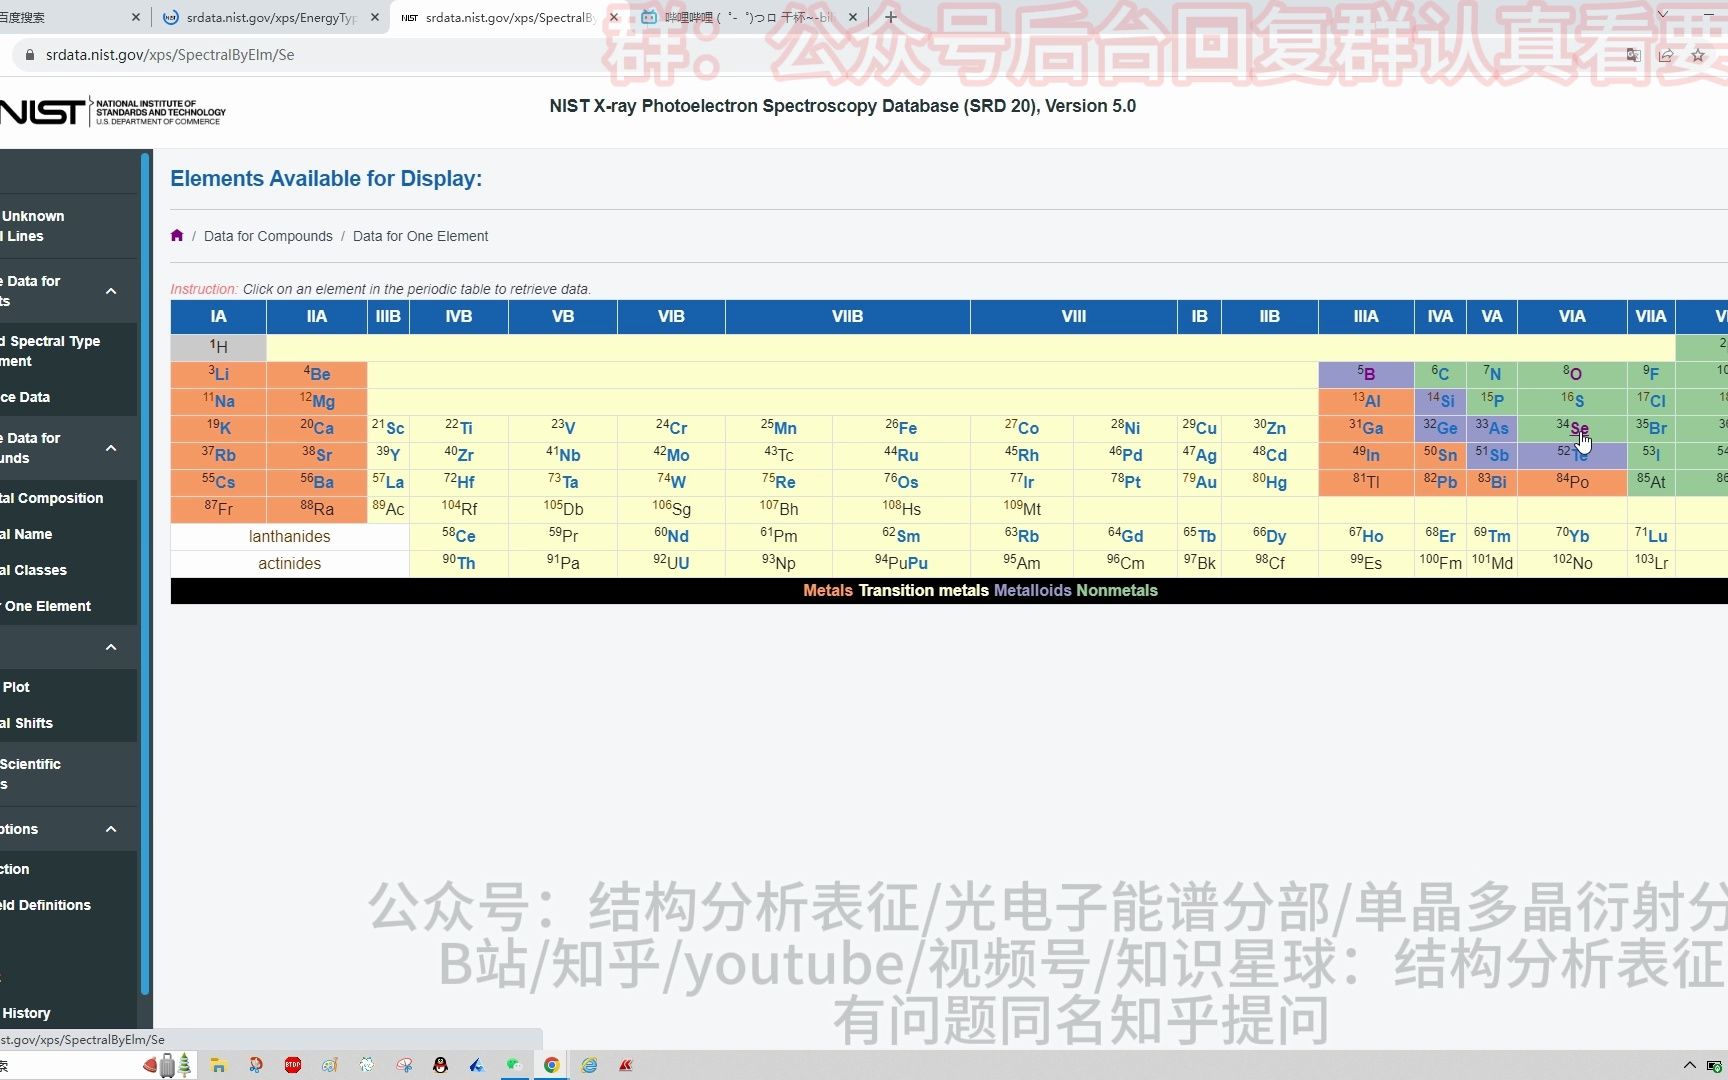Close the bilibili tab
Screen dimensions: 1728x1080
pos(853,17)
